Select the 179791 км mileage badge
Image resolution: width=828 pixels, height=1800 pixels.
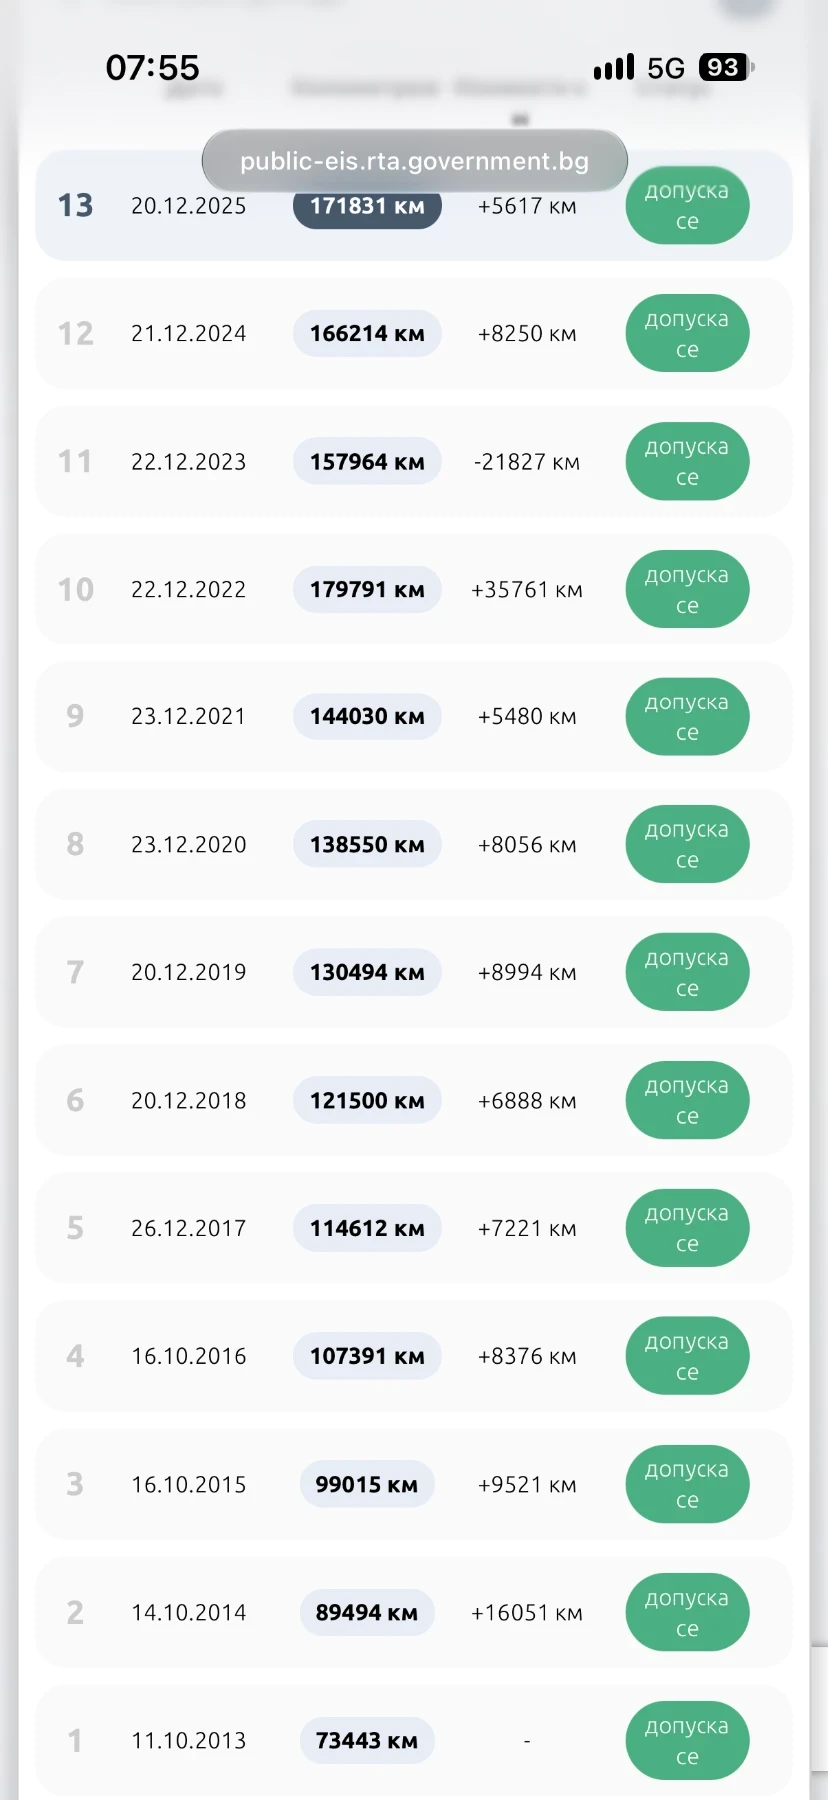click(x=367, y=589)
